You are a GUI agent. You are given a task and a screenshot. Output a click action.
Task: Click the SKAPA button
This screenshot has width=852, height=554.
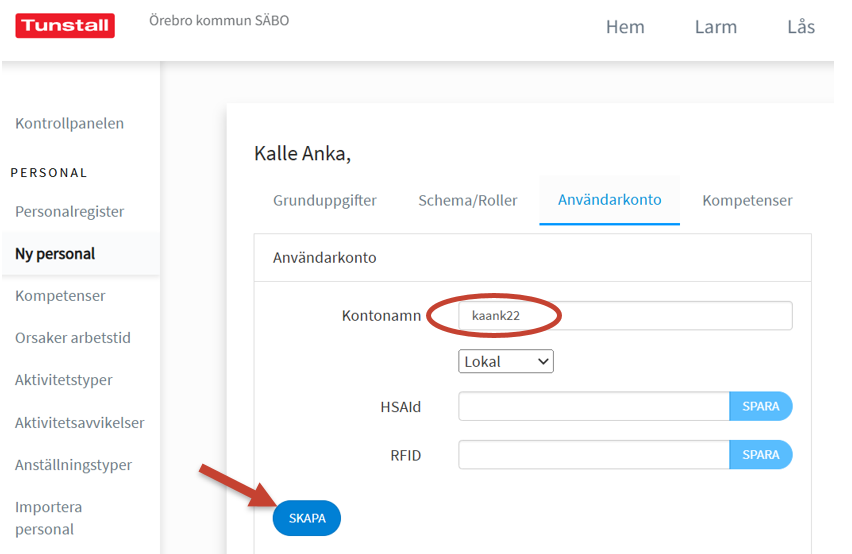(307, 518)
